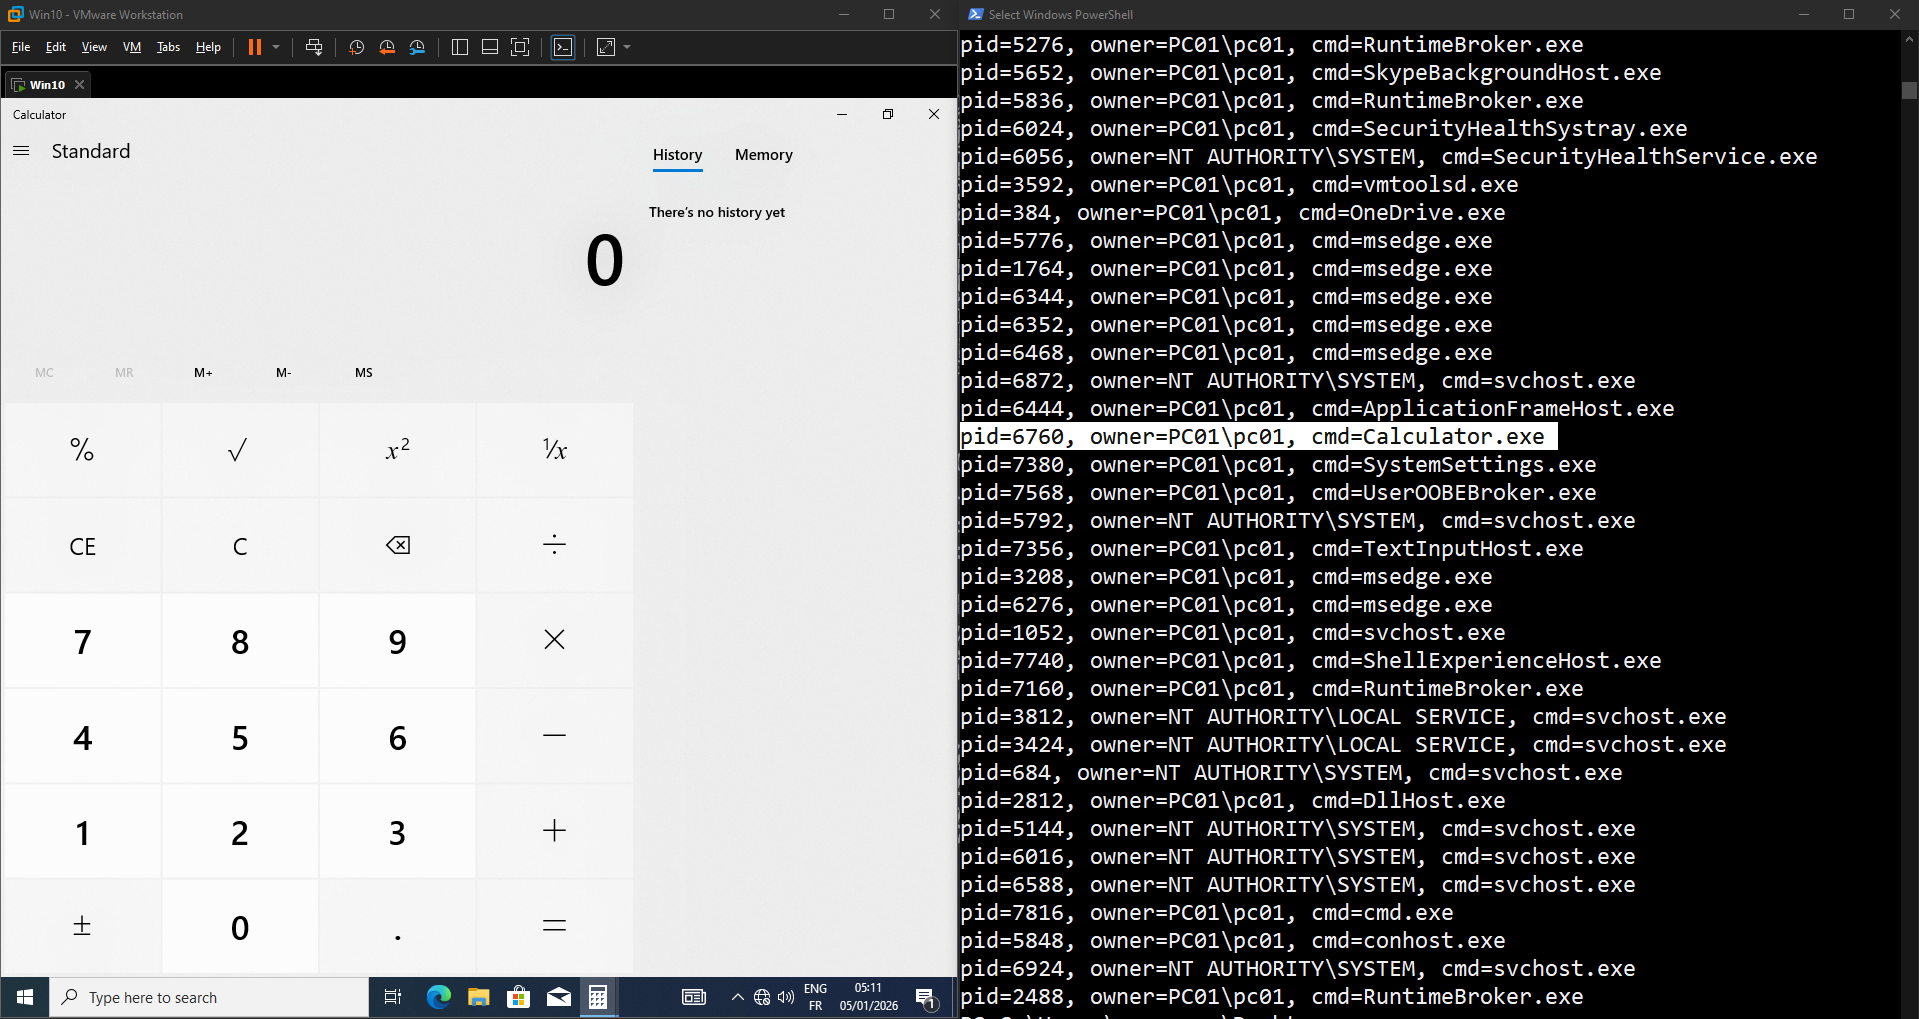Image resolution: width=1919 pixels, height=1019 pixels.
Task: Revert the VM to its previous snapshot
Action: (x=387, y=47)
